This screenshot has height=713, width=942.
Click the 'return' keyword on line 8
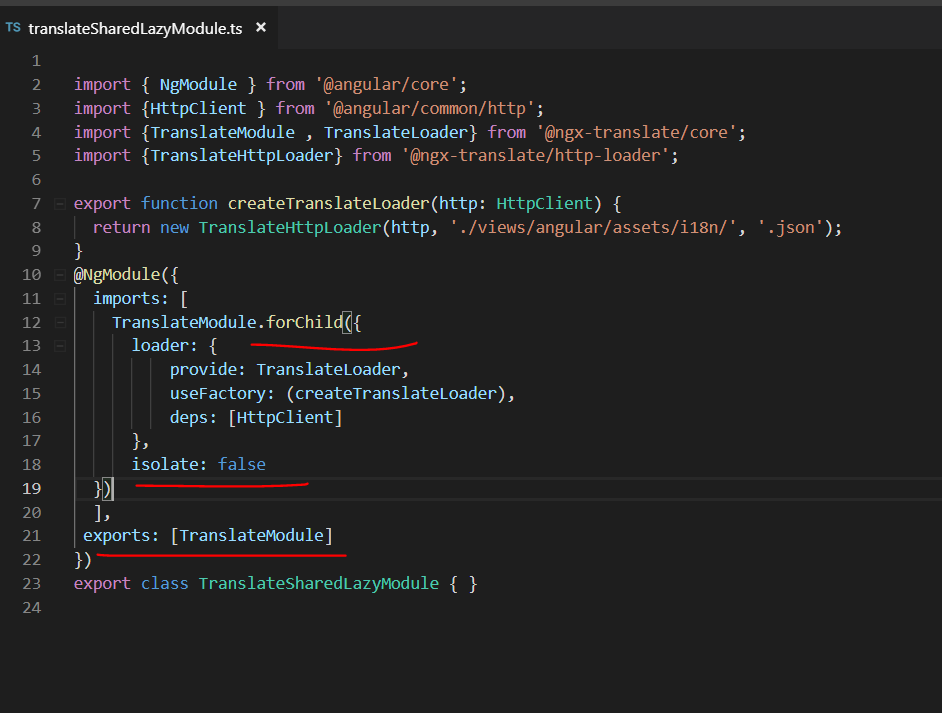point(121,228)
